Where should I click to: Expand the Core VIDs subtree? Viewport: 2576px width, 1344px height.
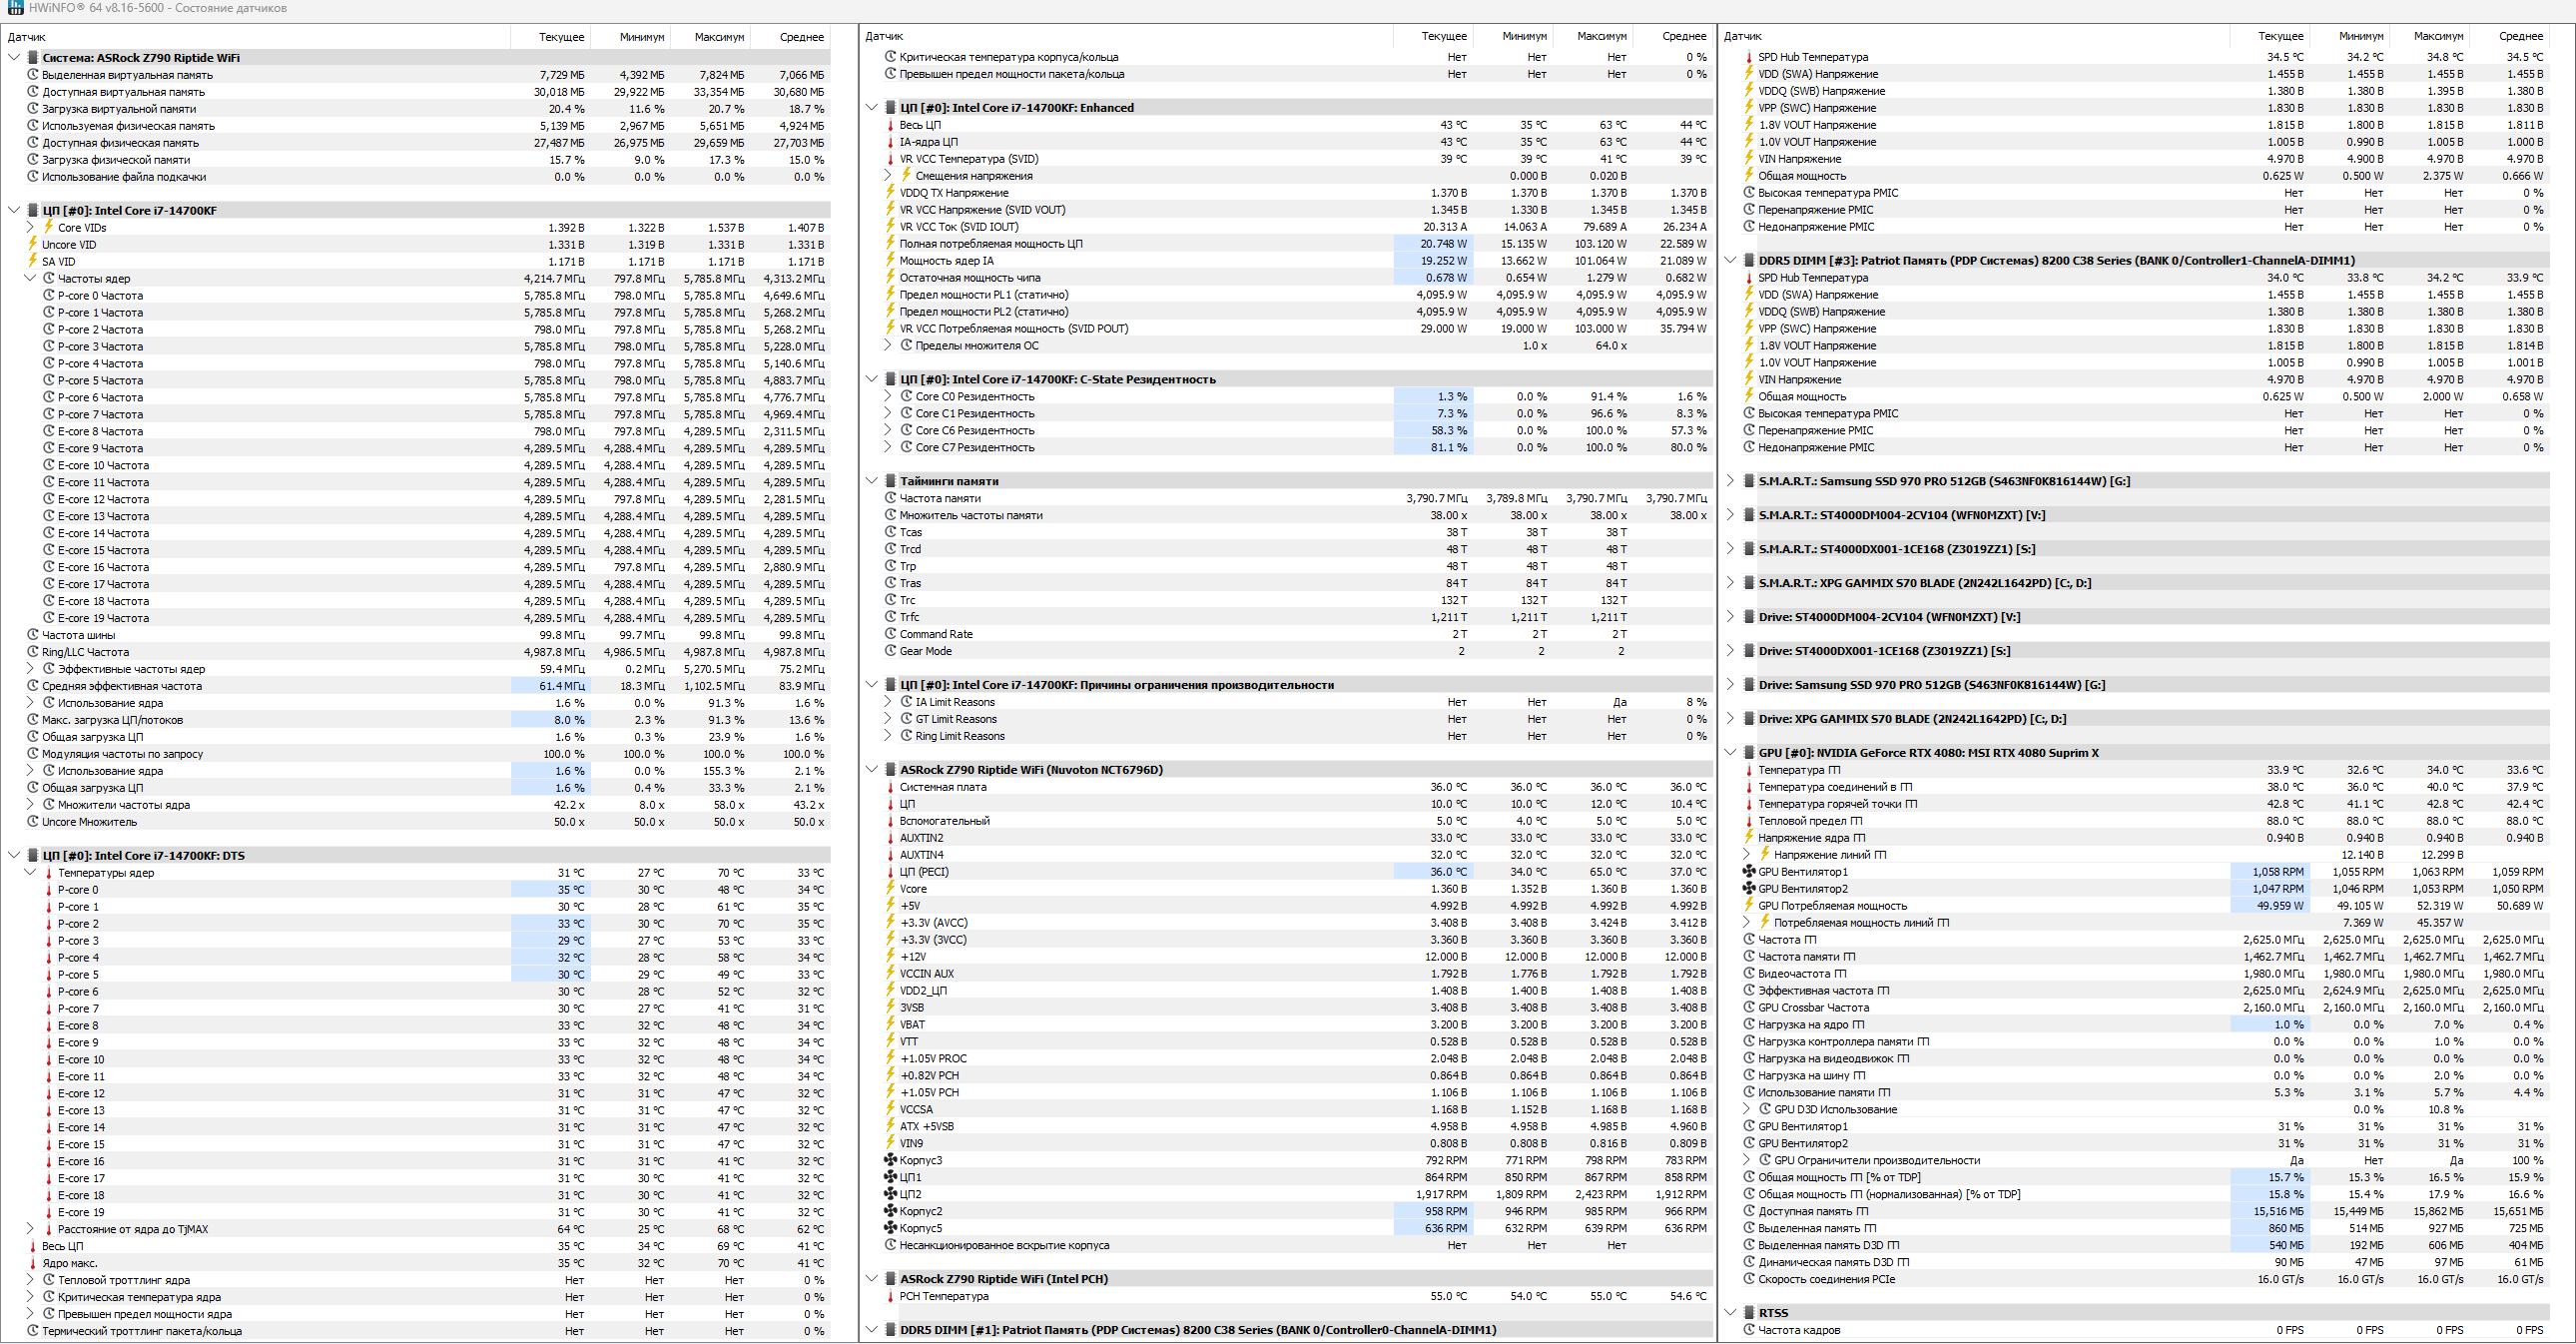(x=30, y=228)
